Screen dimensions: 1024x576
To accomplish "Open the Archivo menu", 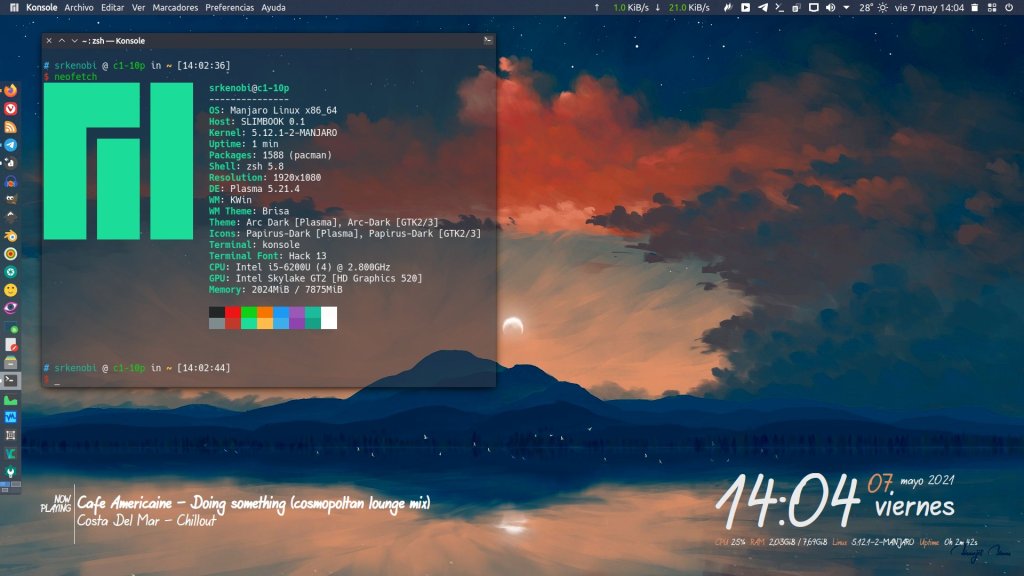I will 78,7.
